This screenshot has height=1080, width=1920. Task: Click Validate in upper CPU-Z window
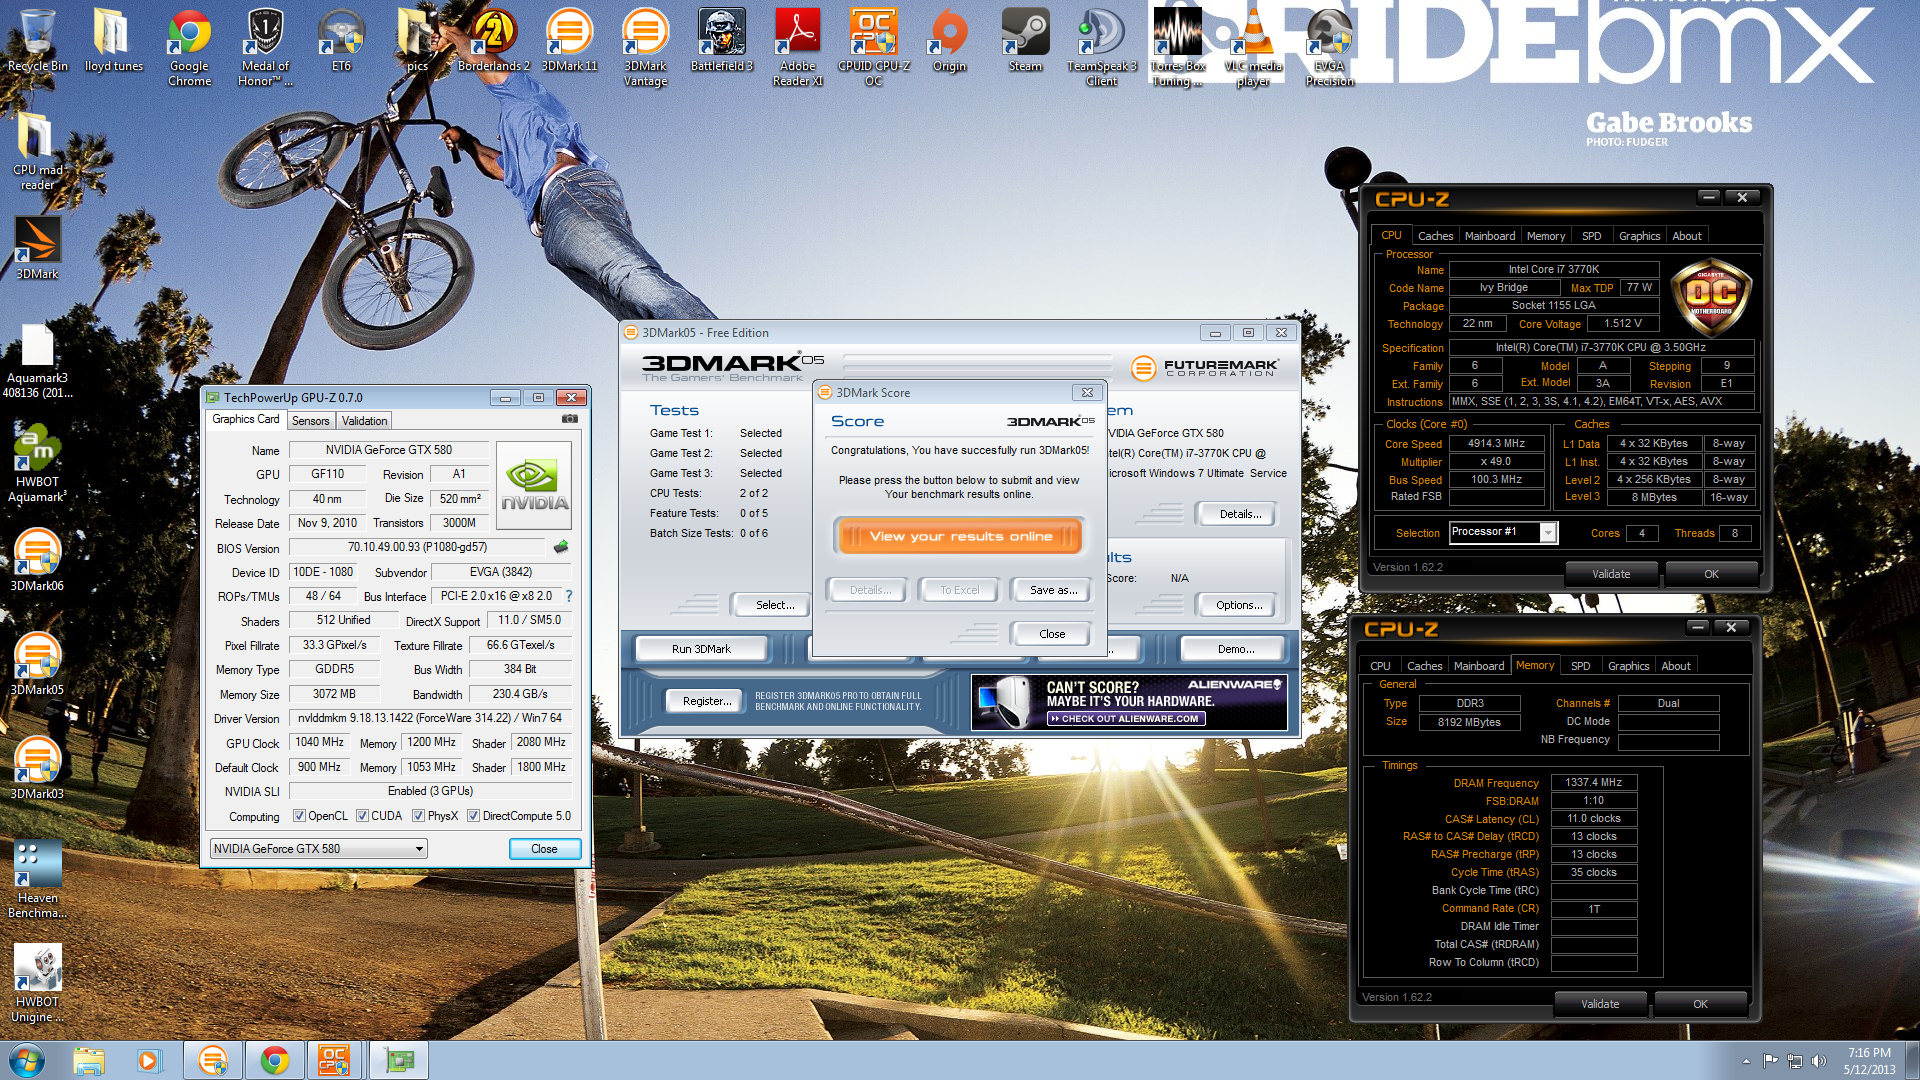pos(1611,574)
